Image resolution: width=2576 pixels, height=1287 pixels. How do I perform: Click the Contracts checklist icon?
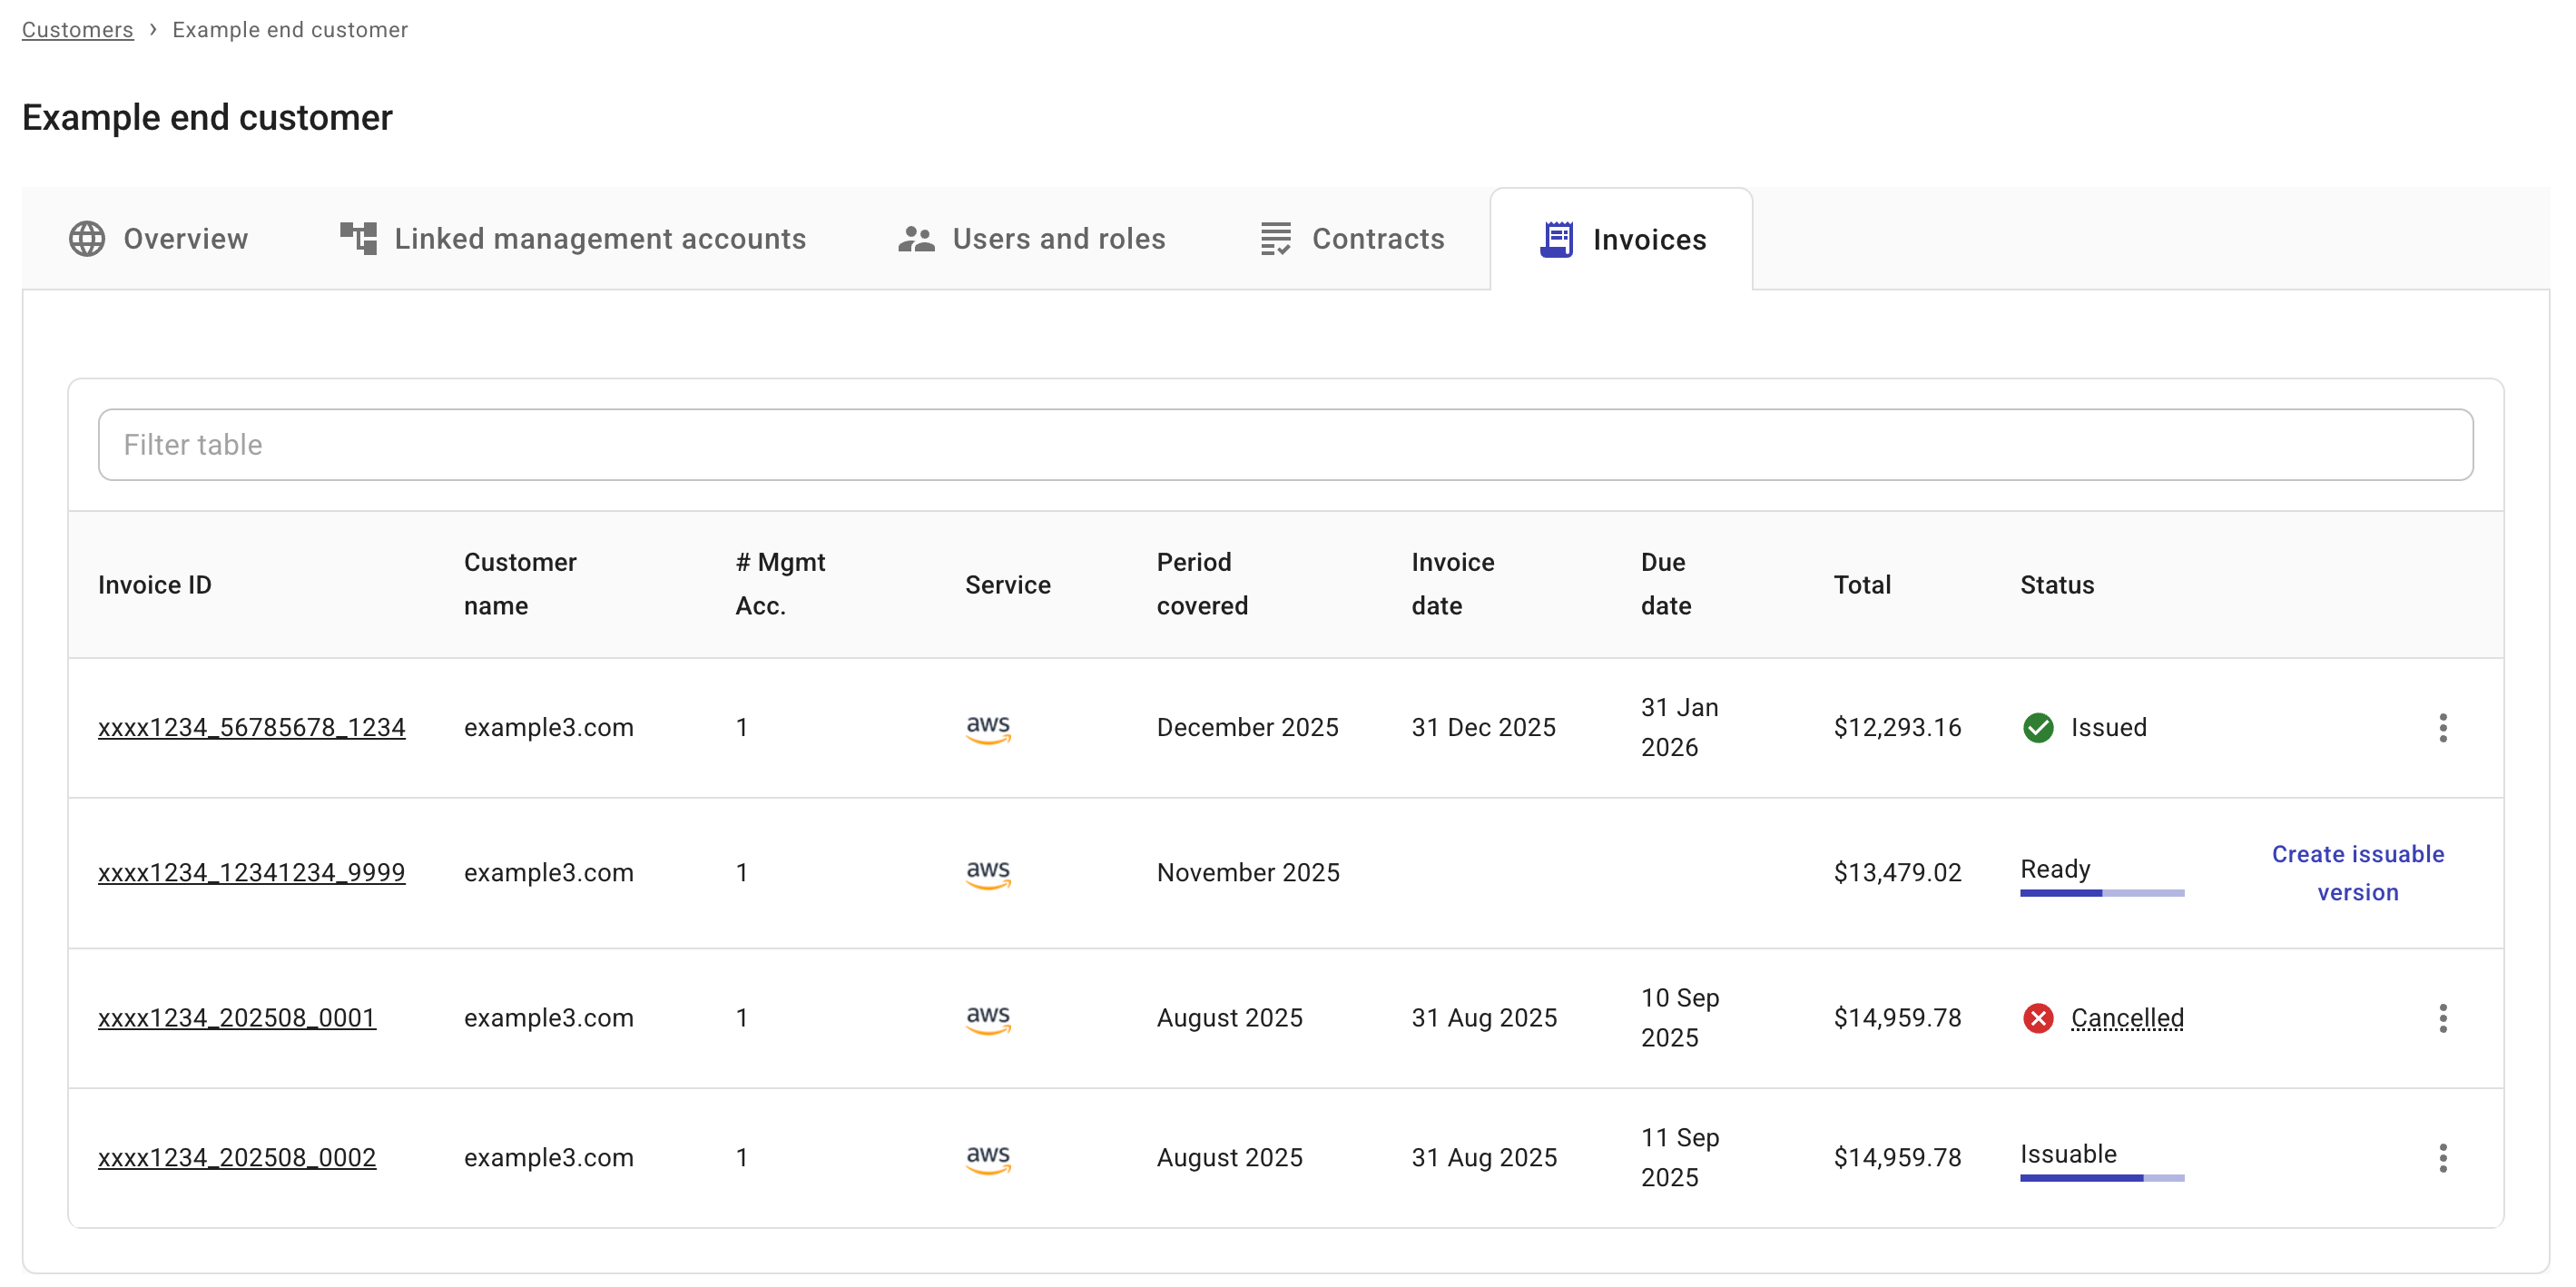1276,238
